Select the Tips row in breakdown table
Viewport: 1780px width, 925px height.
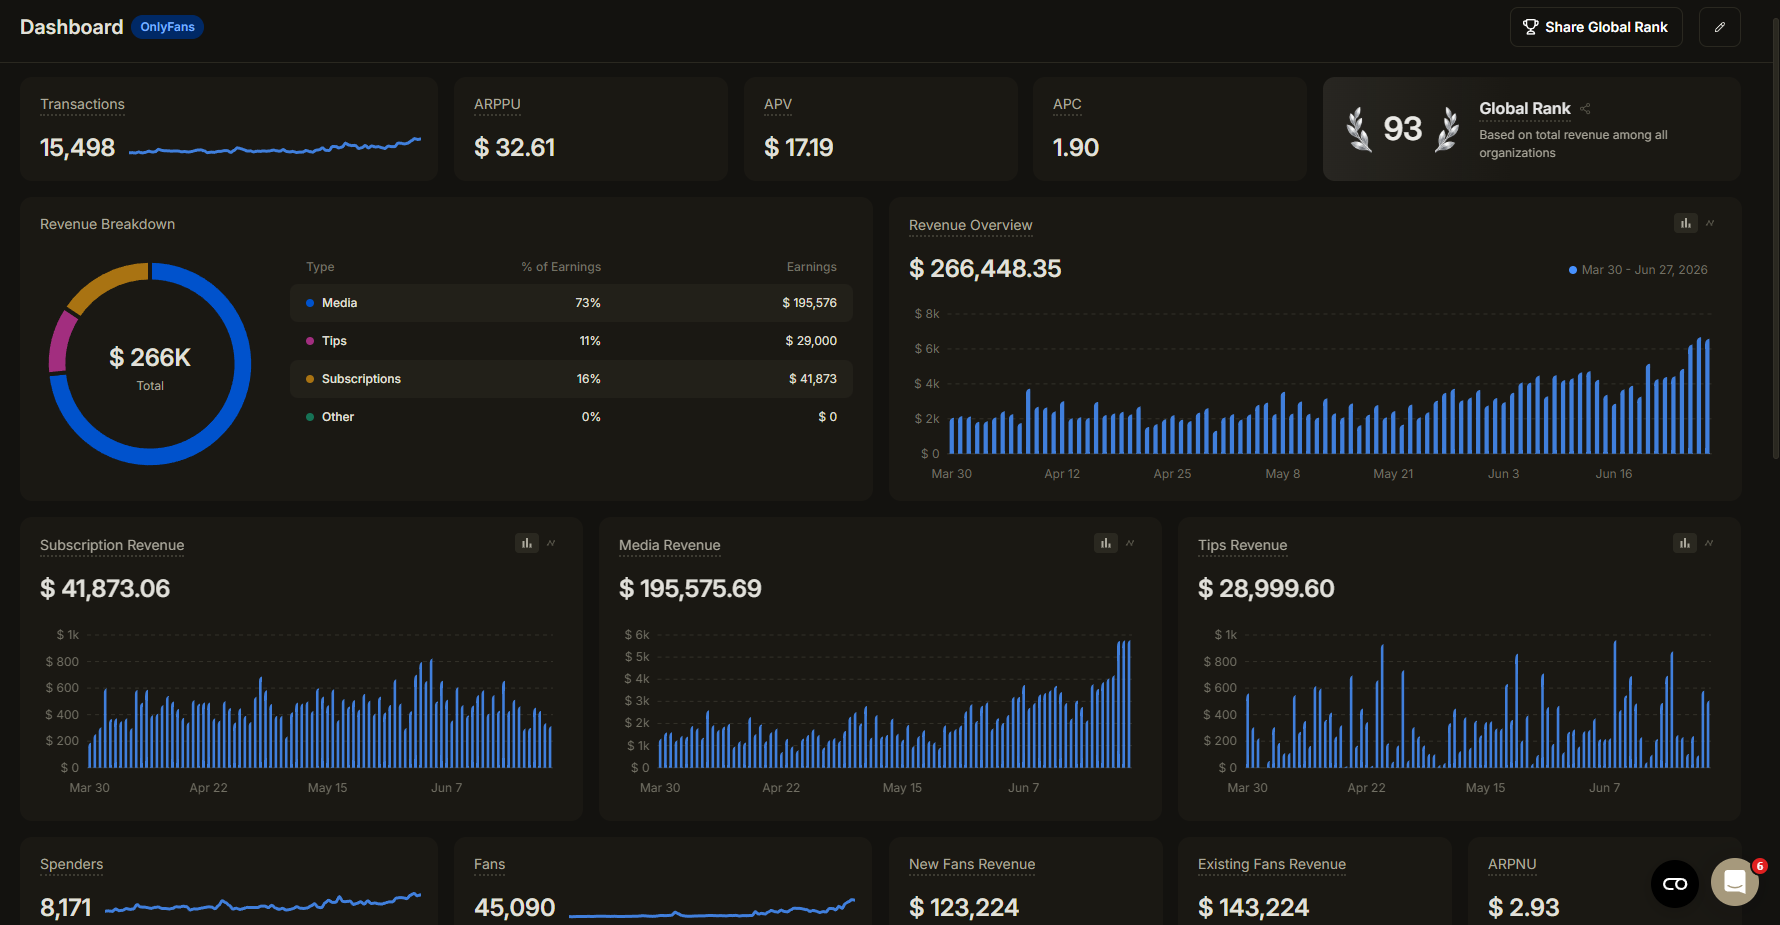pos(571,341)
